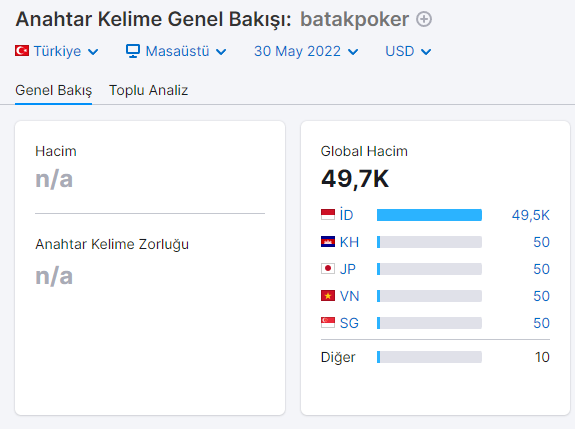This screenshot has height=429, width=575.
Task: Click the Turkey flag icon
Action: tap(22, 51)
